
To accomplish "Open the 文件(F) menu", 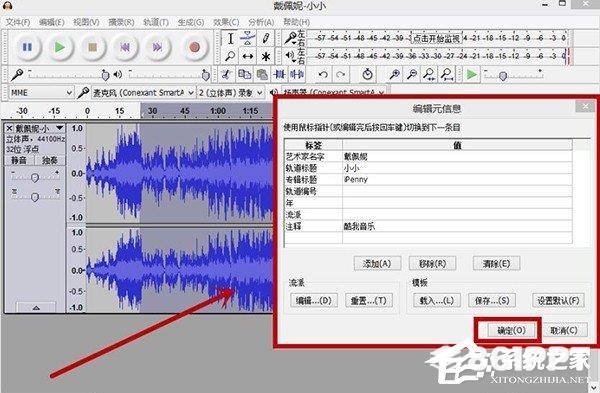I will 18,22.
